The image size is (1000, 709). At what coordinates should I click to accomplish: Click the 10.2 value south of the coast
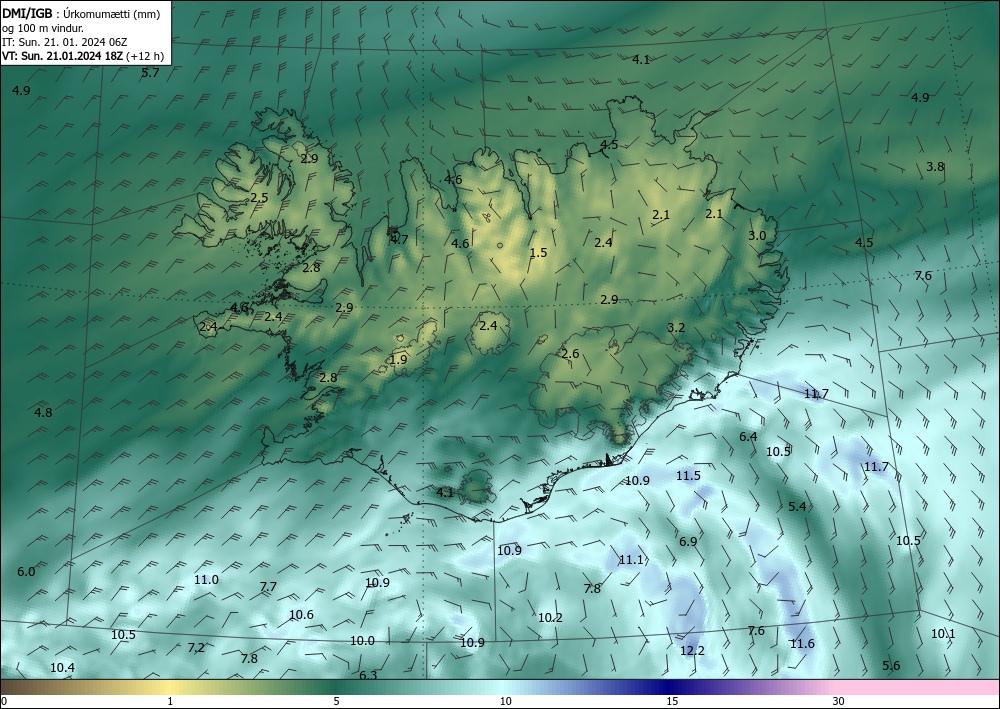coord(550,617)
